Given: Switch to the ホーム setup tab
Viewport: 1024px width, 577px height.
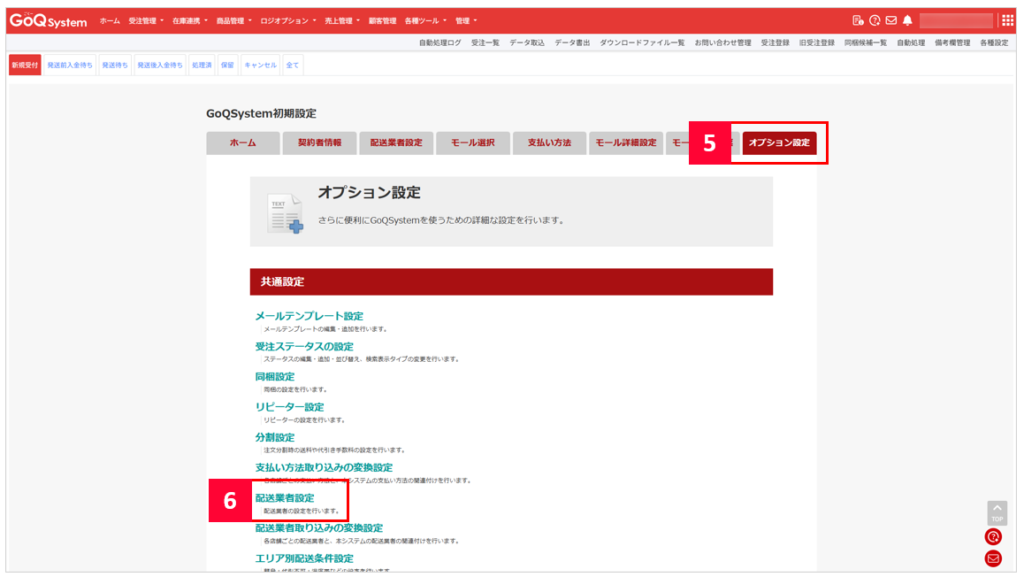Looking at the screenshot, I should 243,142.
